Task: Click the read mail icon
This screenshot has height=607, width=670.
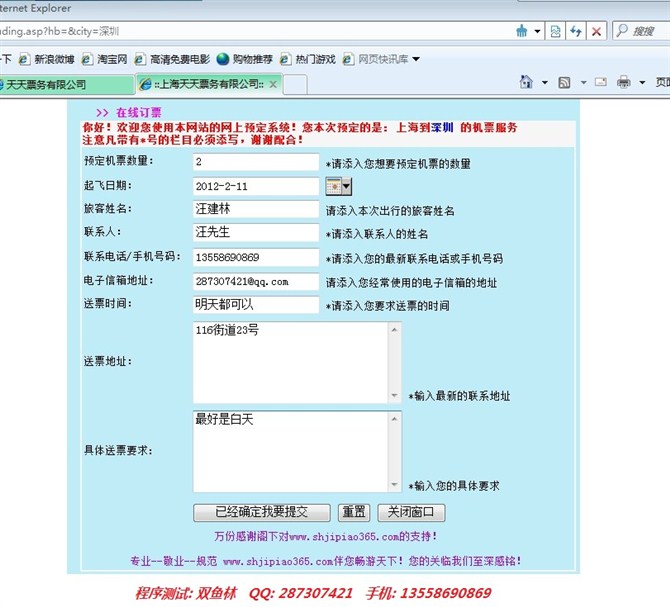Action: click(x=601, y=82)
